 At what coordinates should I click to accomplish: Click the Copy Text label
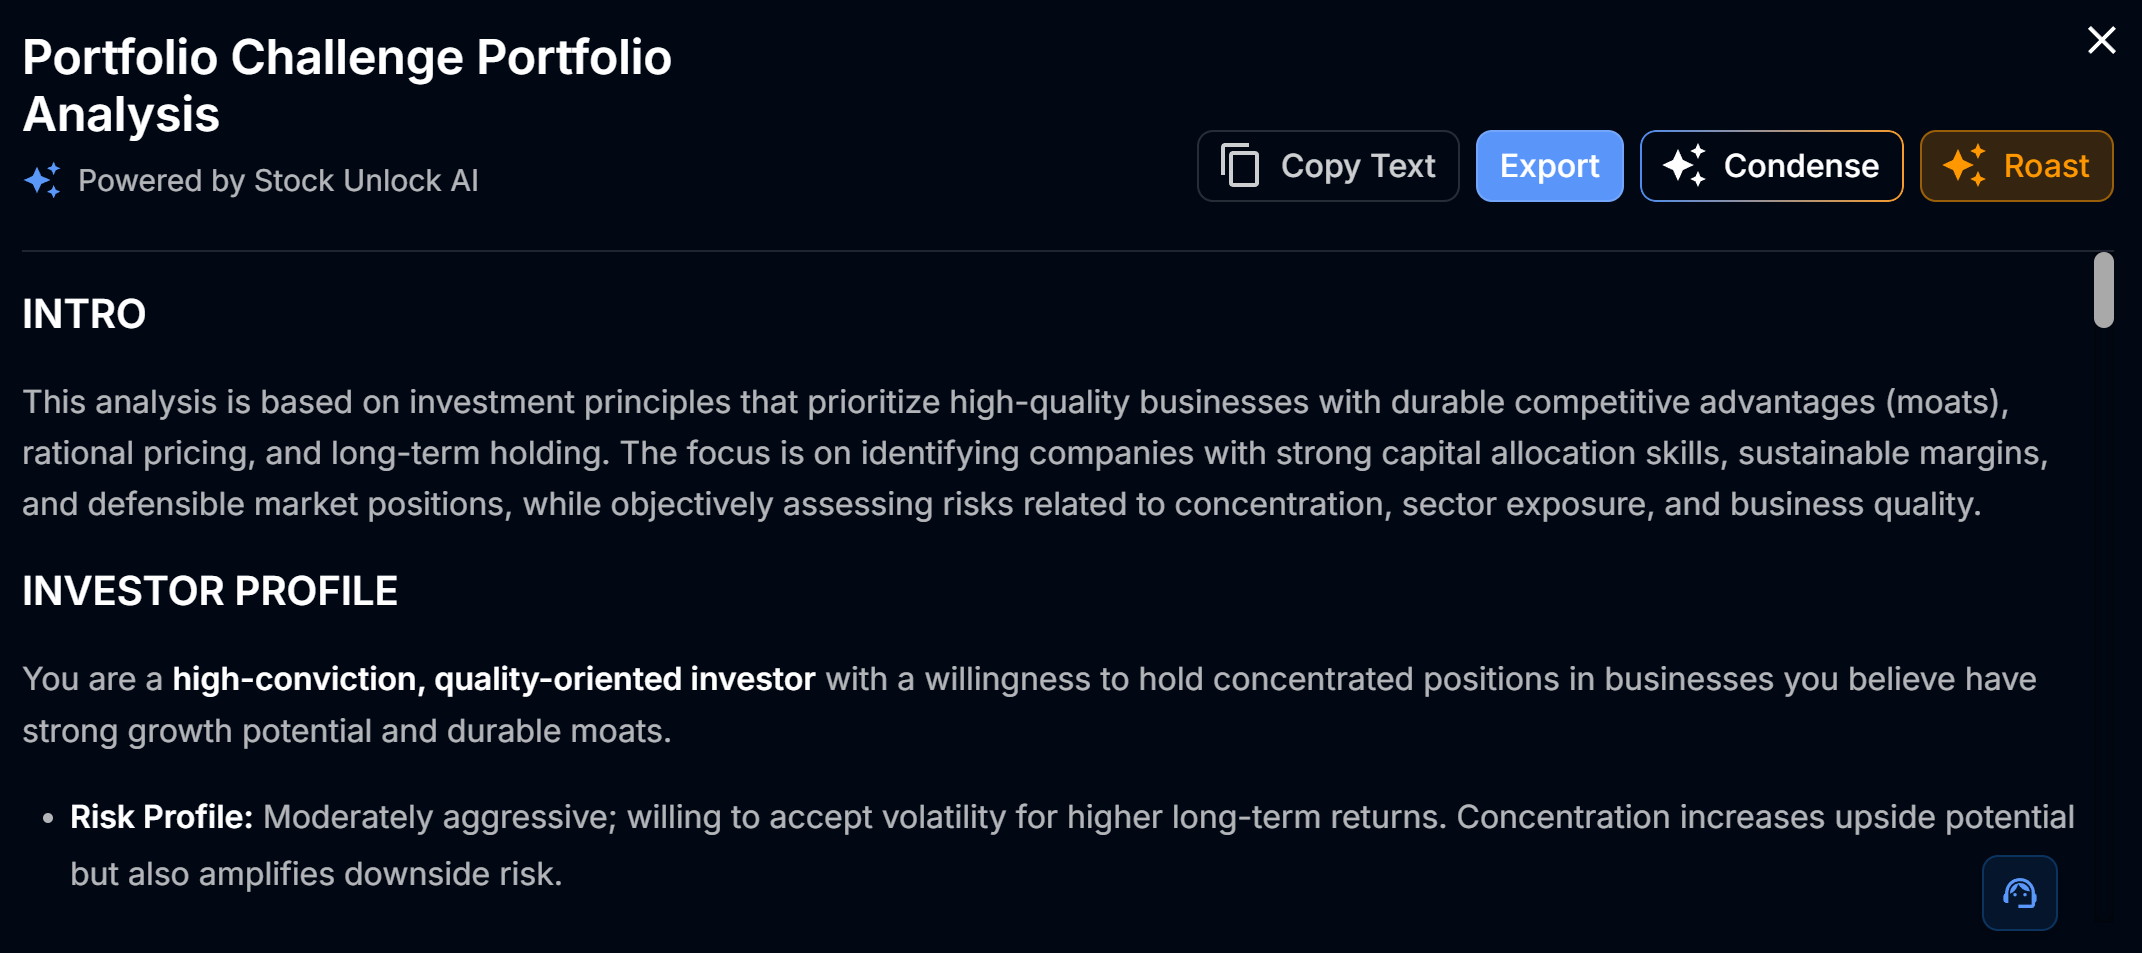pos(1357,165)
